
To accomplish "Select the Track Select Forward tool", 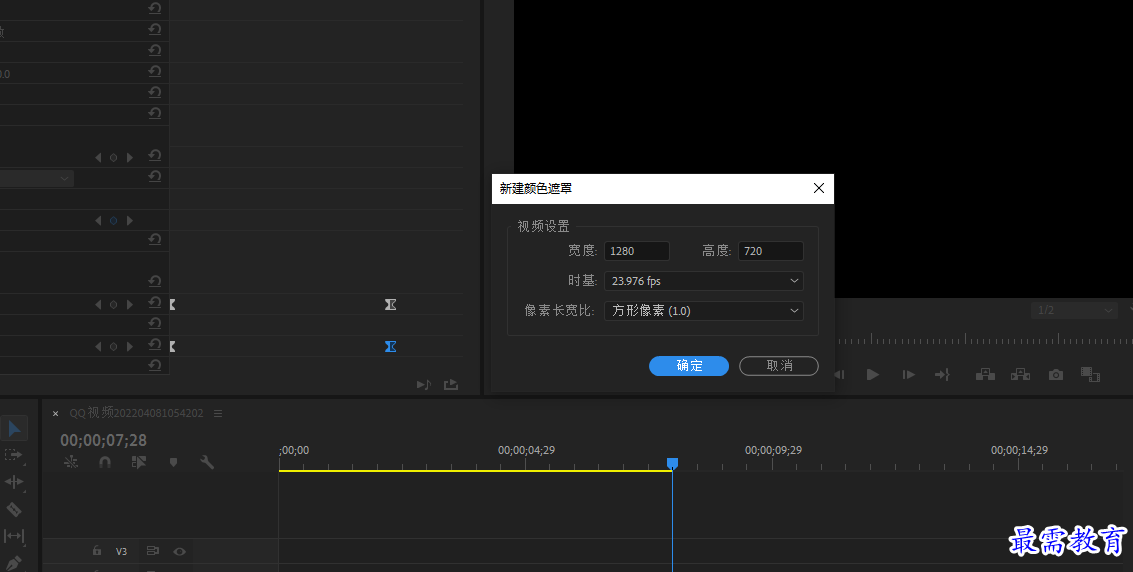I will (13, 454).
